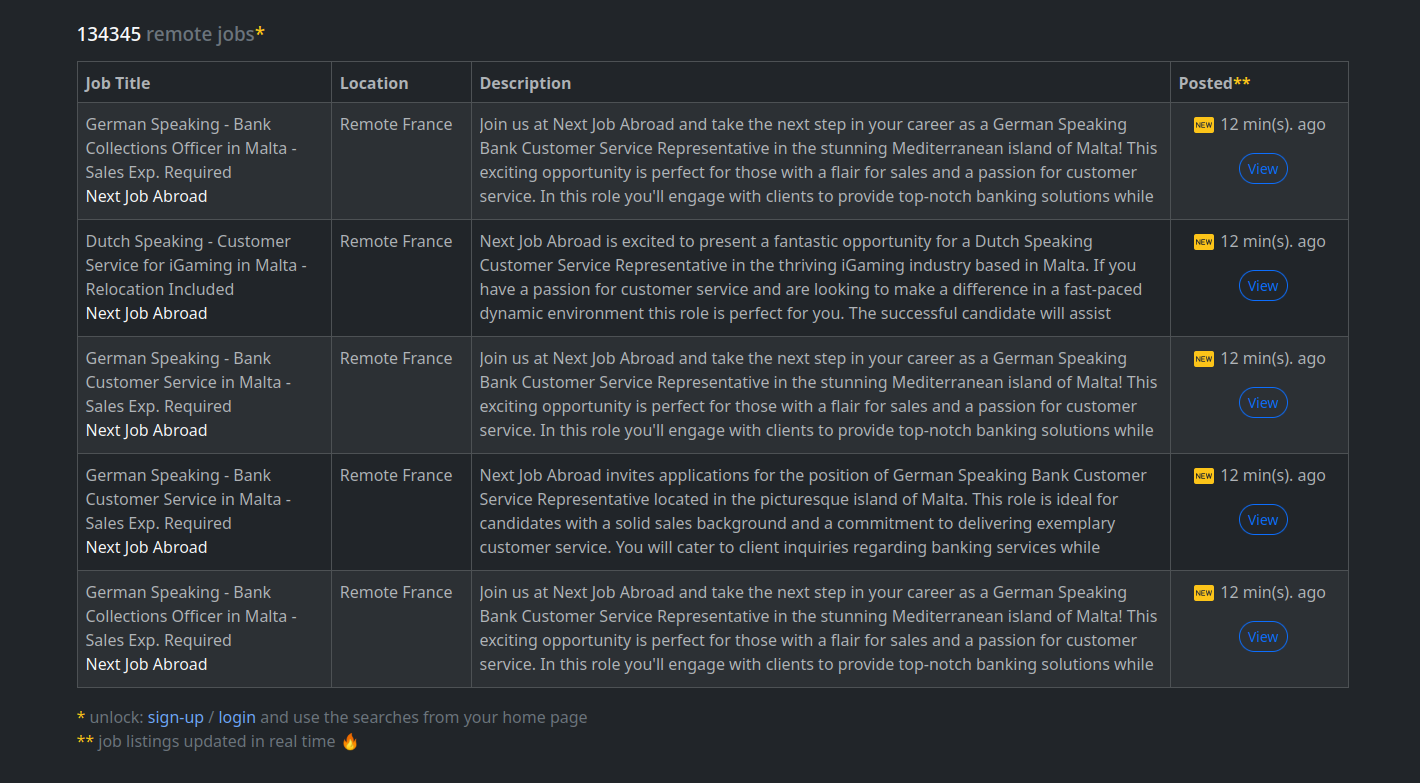Click the 'unlock:' footnote text

(x=116, y=717)
